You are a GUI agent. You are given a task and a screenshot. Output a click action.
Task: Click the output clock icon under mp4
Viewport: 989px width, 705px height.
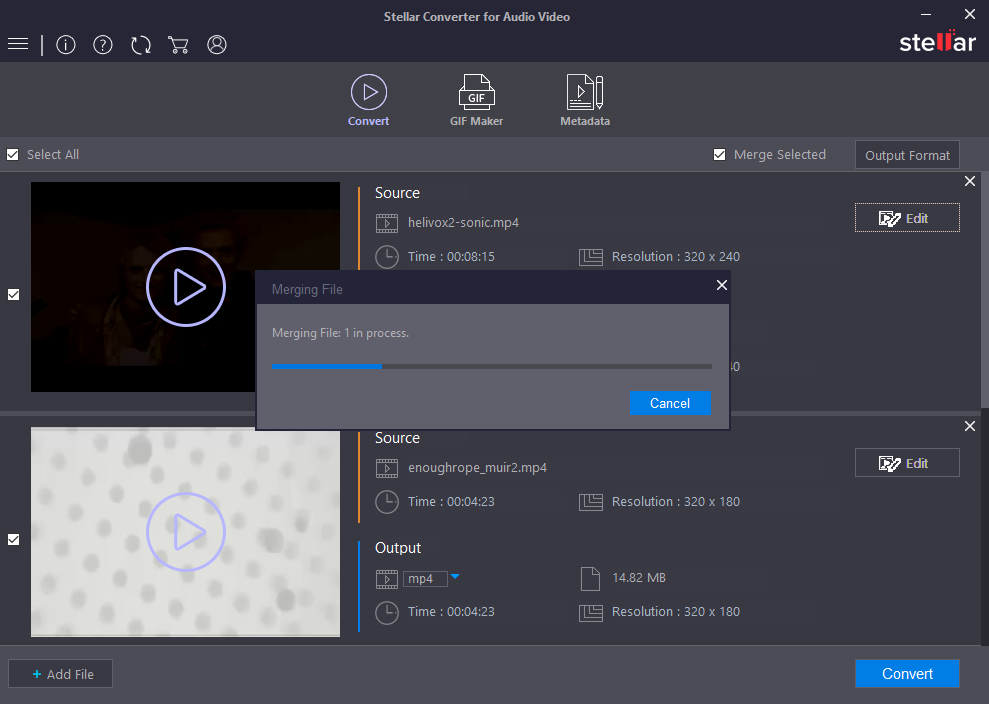pos(387,612)
